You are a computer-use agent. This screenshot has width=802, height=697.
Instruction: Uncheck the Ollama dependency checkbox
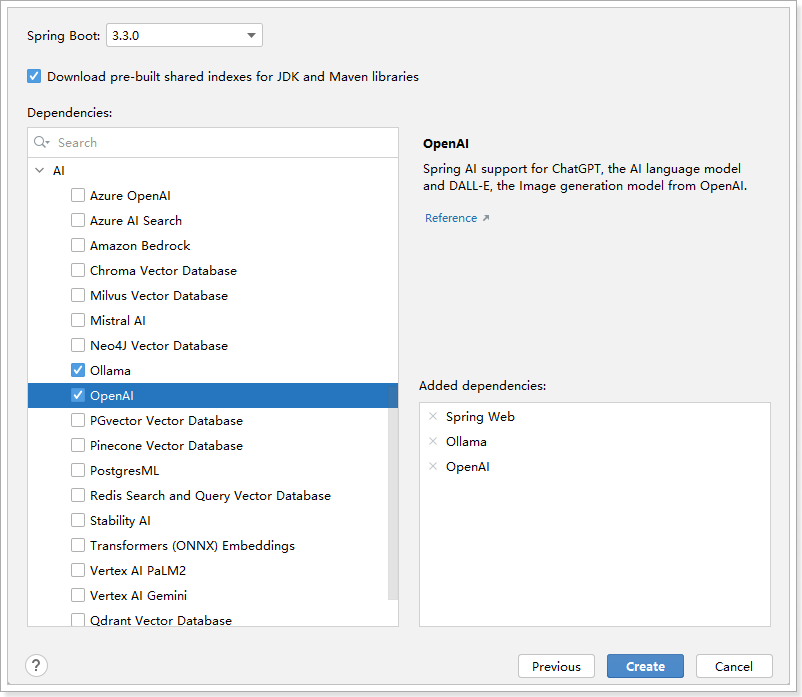click(78, 370)
